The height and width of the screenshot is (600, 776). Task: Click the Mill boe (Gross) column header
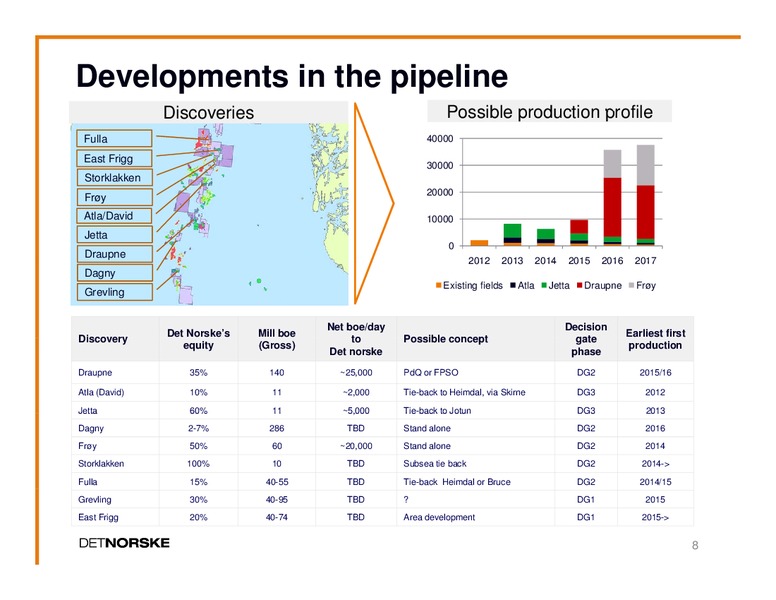277,339
